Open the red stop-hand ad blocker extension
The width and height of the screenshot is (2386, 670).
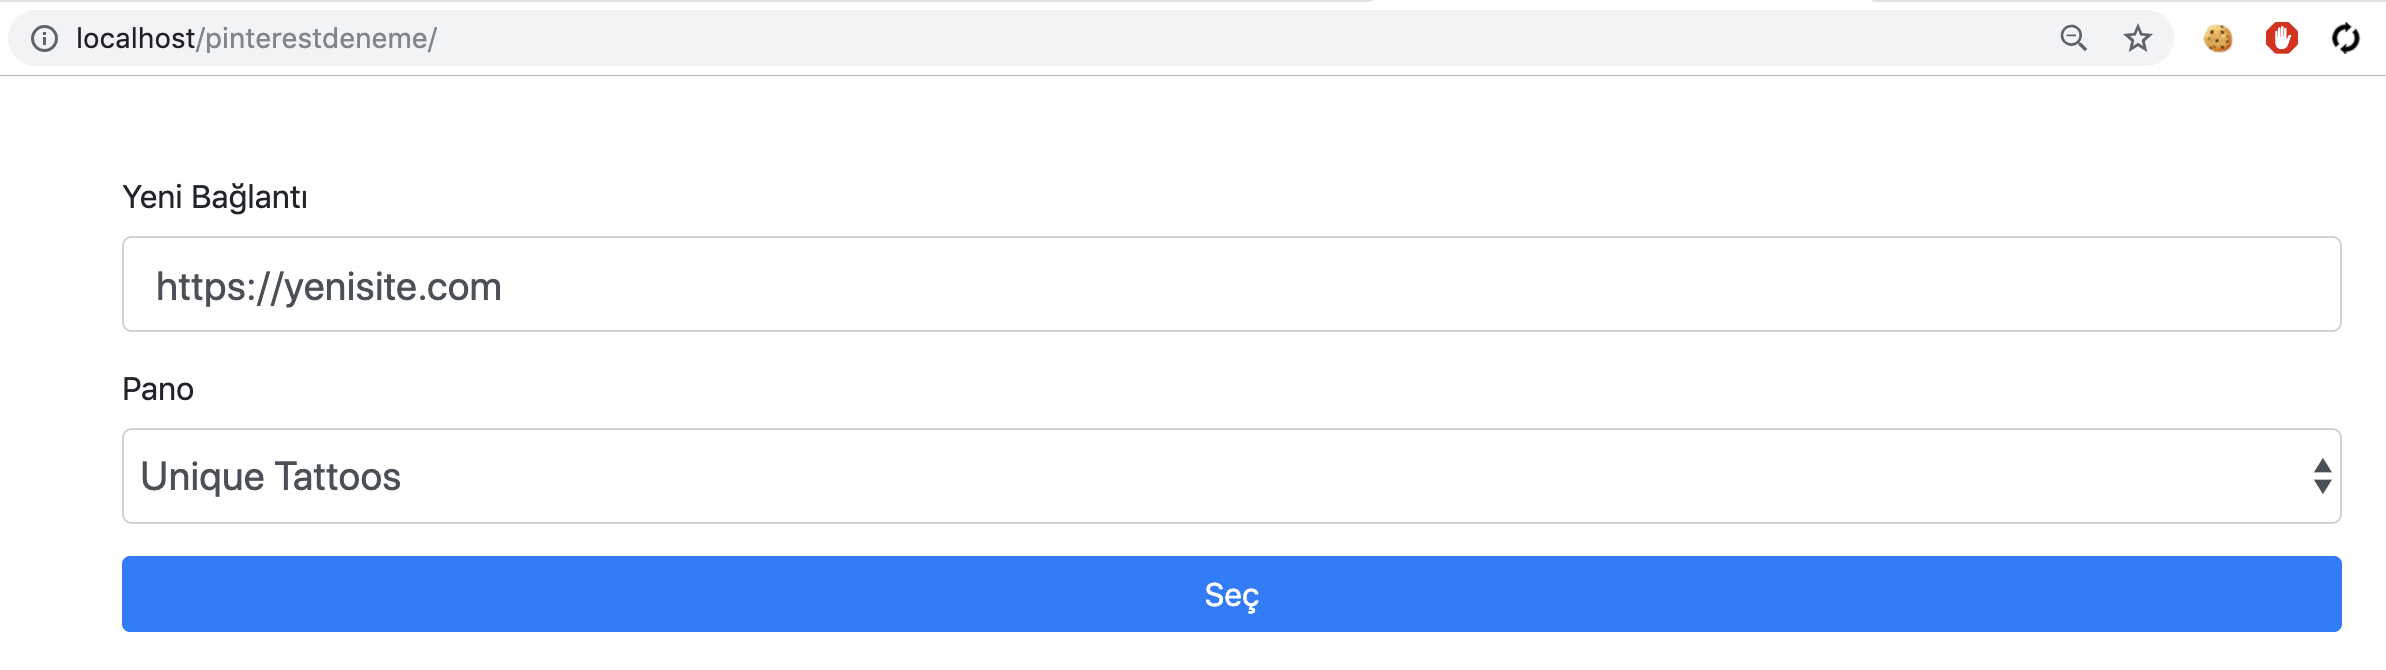[2282, 39]
